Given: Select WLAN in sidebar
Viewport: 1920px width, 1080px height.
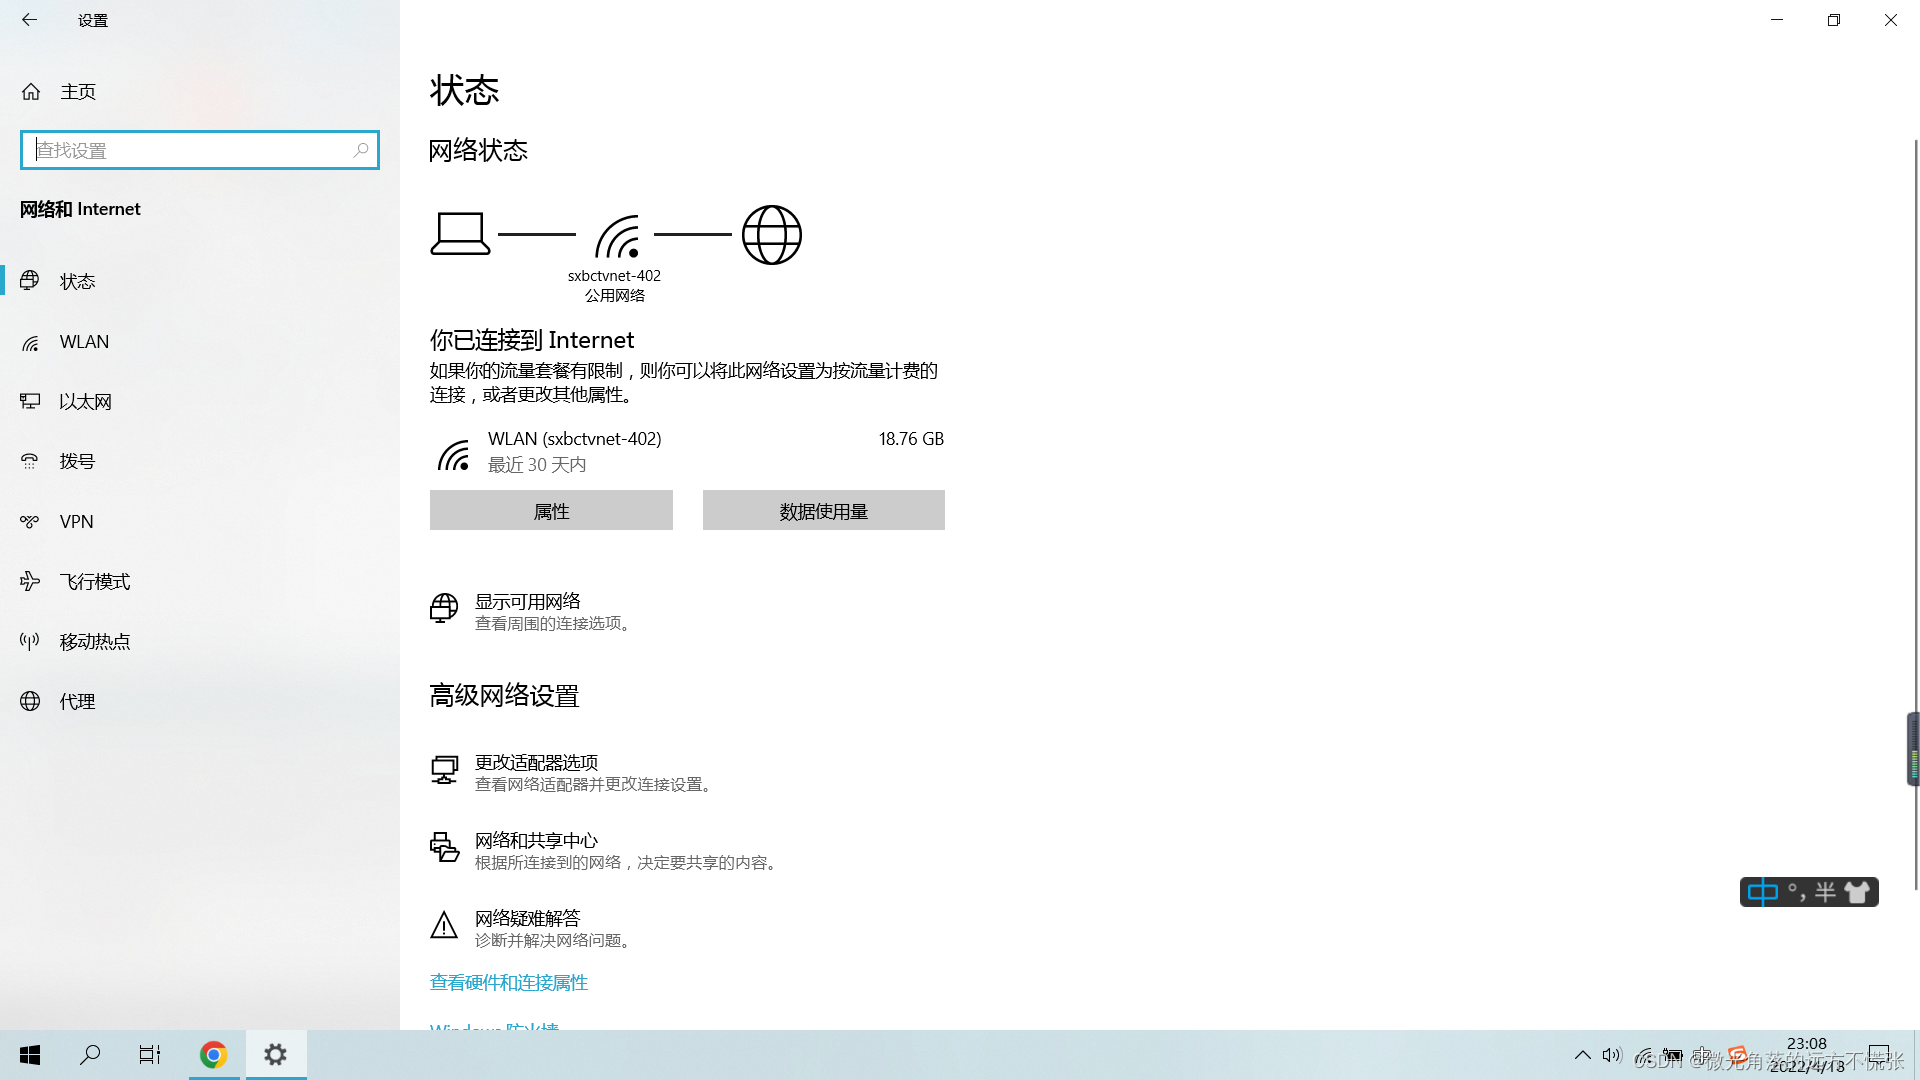Looking at the screenshot, I should 84,342.
